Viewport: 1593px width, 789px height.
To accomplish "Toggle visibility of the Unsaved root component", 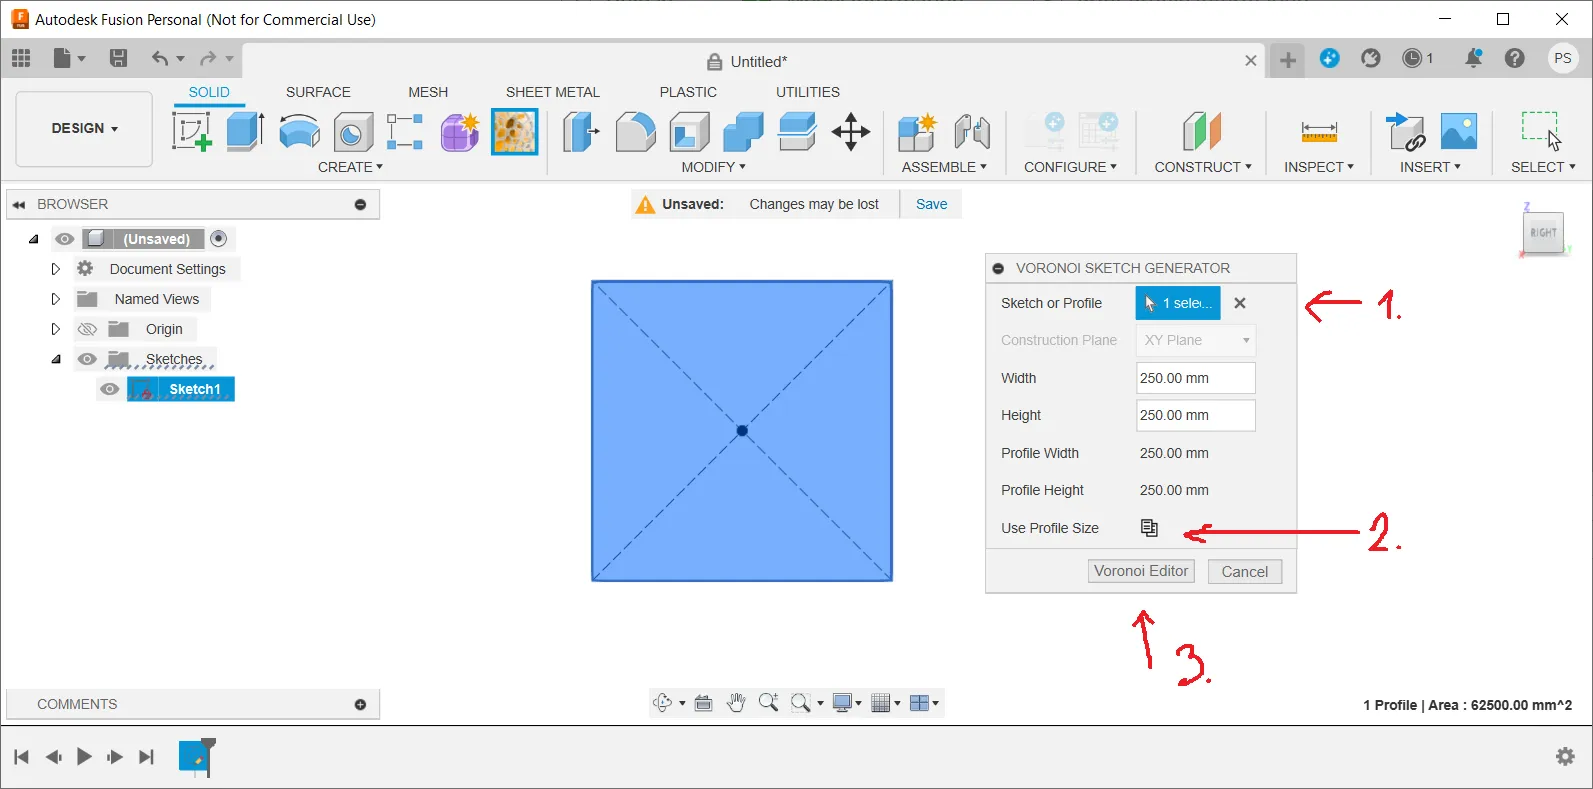I will 65,239.
